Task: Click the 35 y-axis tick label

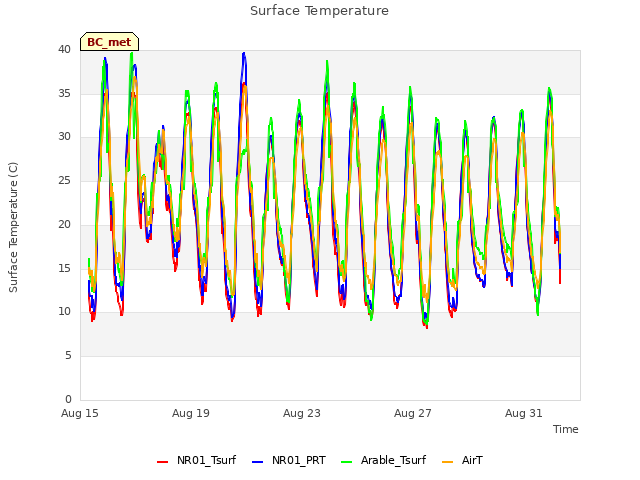Action: (x=64, y=93)
